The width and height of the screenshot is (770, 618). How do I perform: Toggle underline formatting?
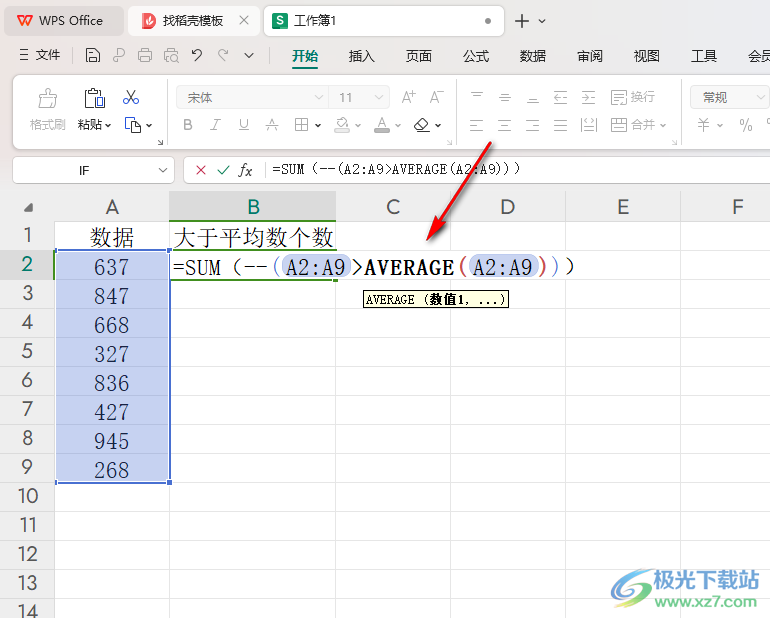pyautogui.click(x=244, y=125)
